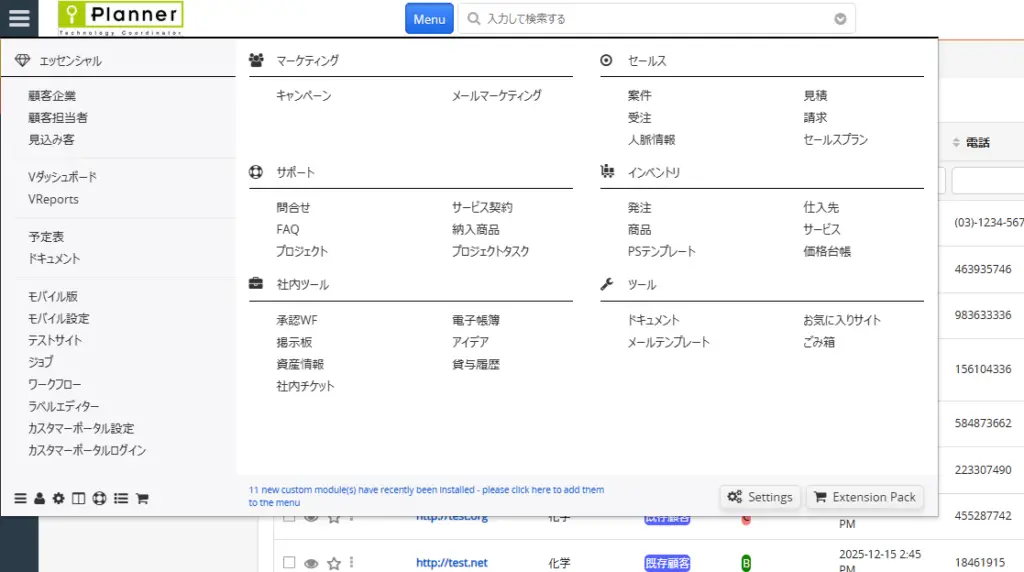Click the life ring icon in menu footer
Image resolution: width=1024 pixels, height=572 pixels.
pos(99,498)
